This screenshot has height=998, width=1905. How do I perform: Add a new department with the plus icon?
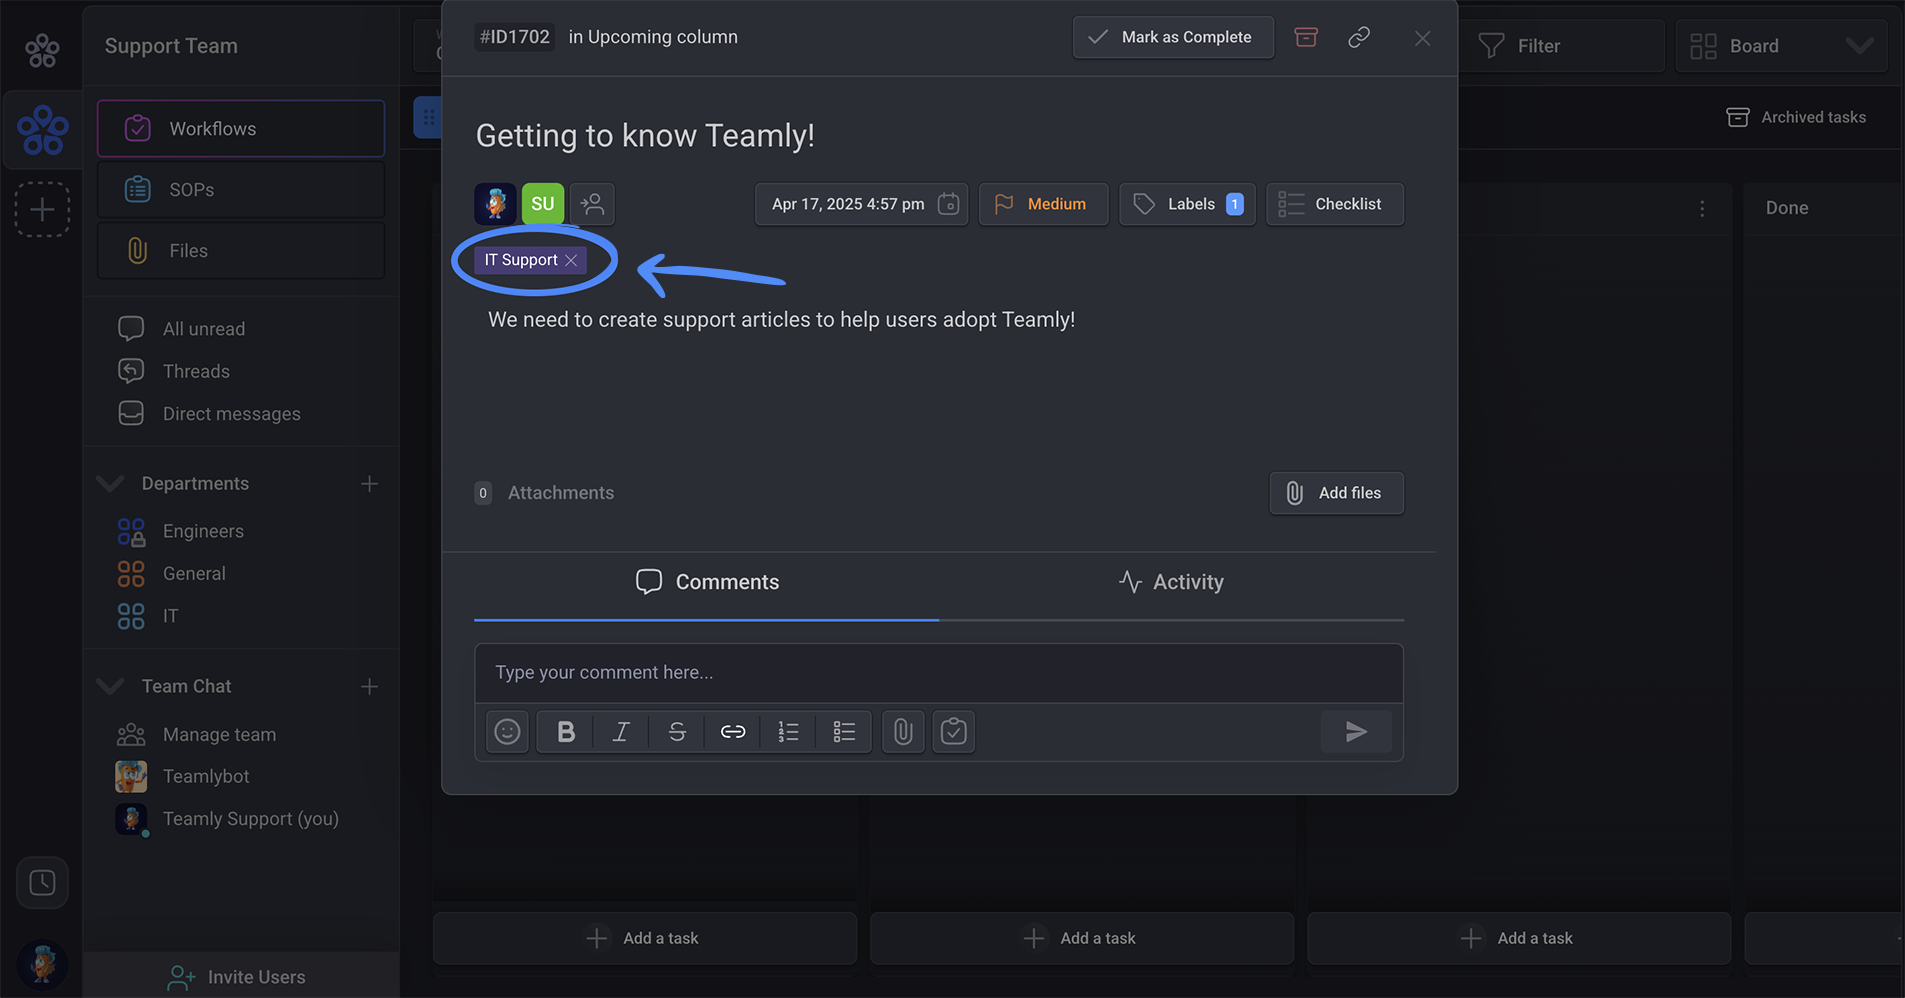tap(369, 484)
